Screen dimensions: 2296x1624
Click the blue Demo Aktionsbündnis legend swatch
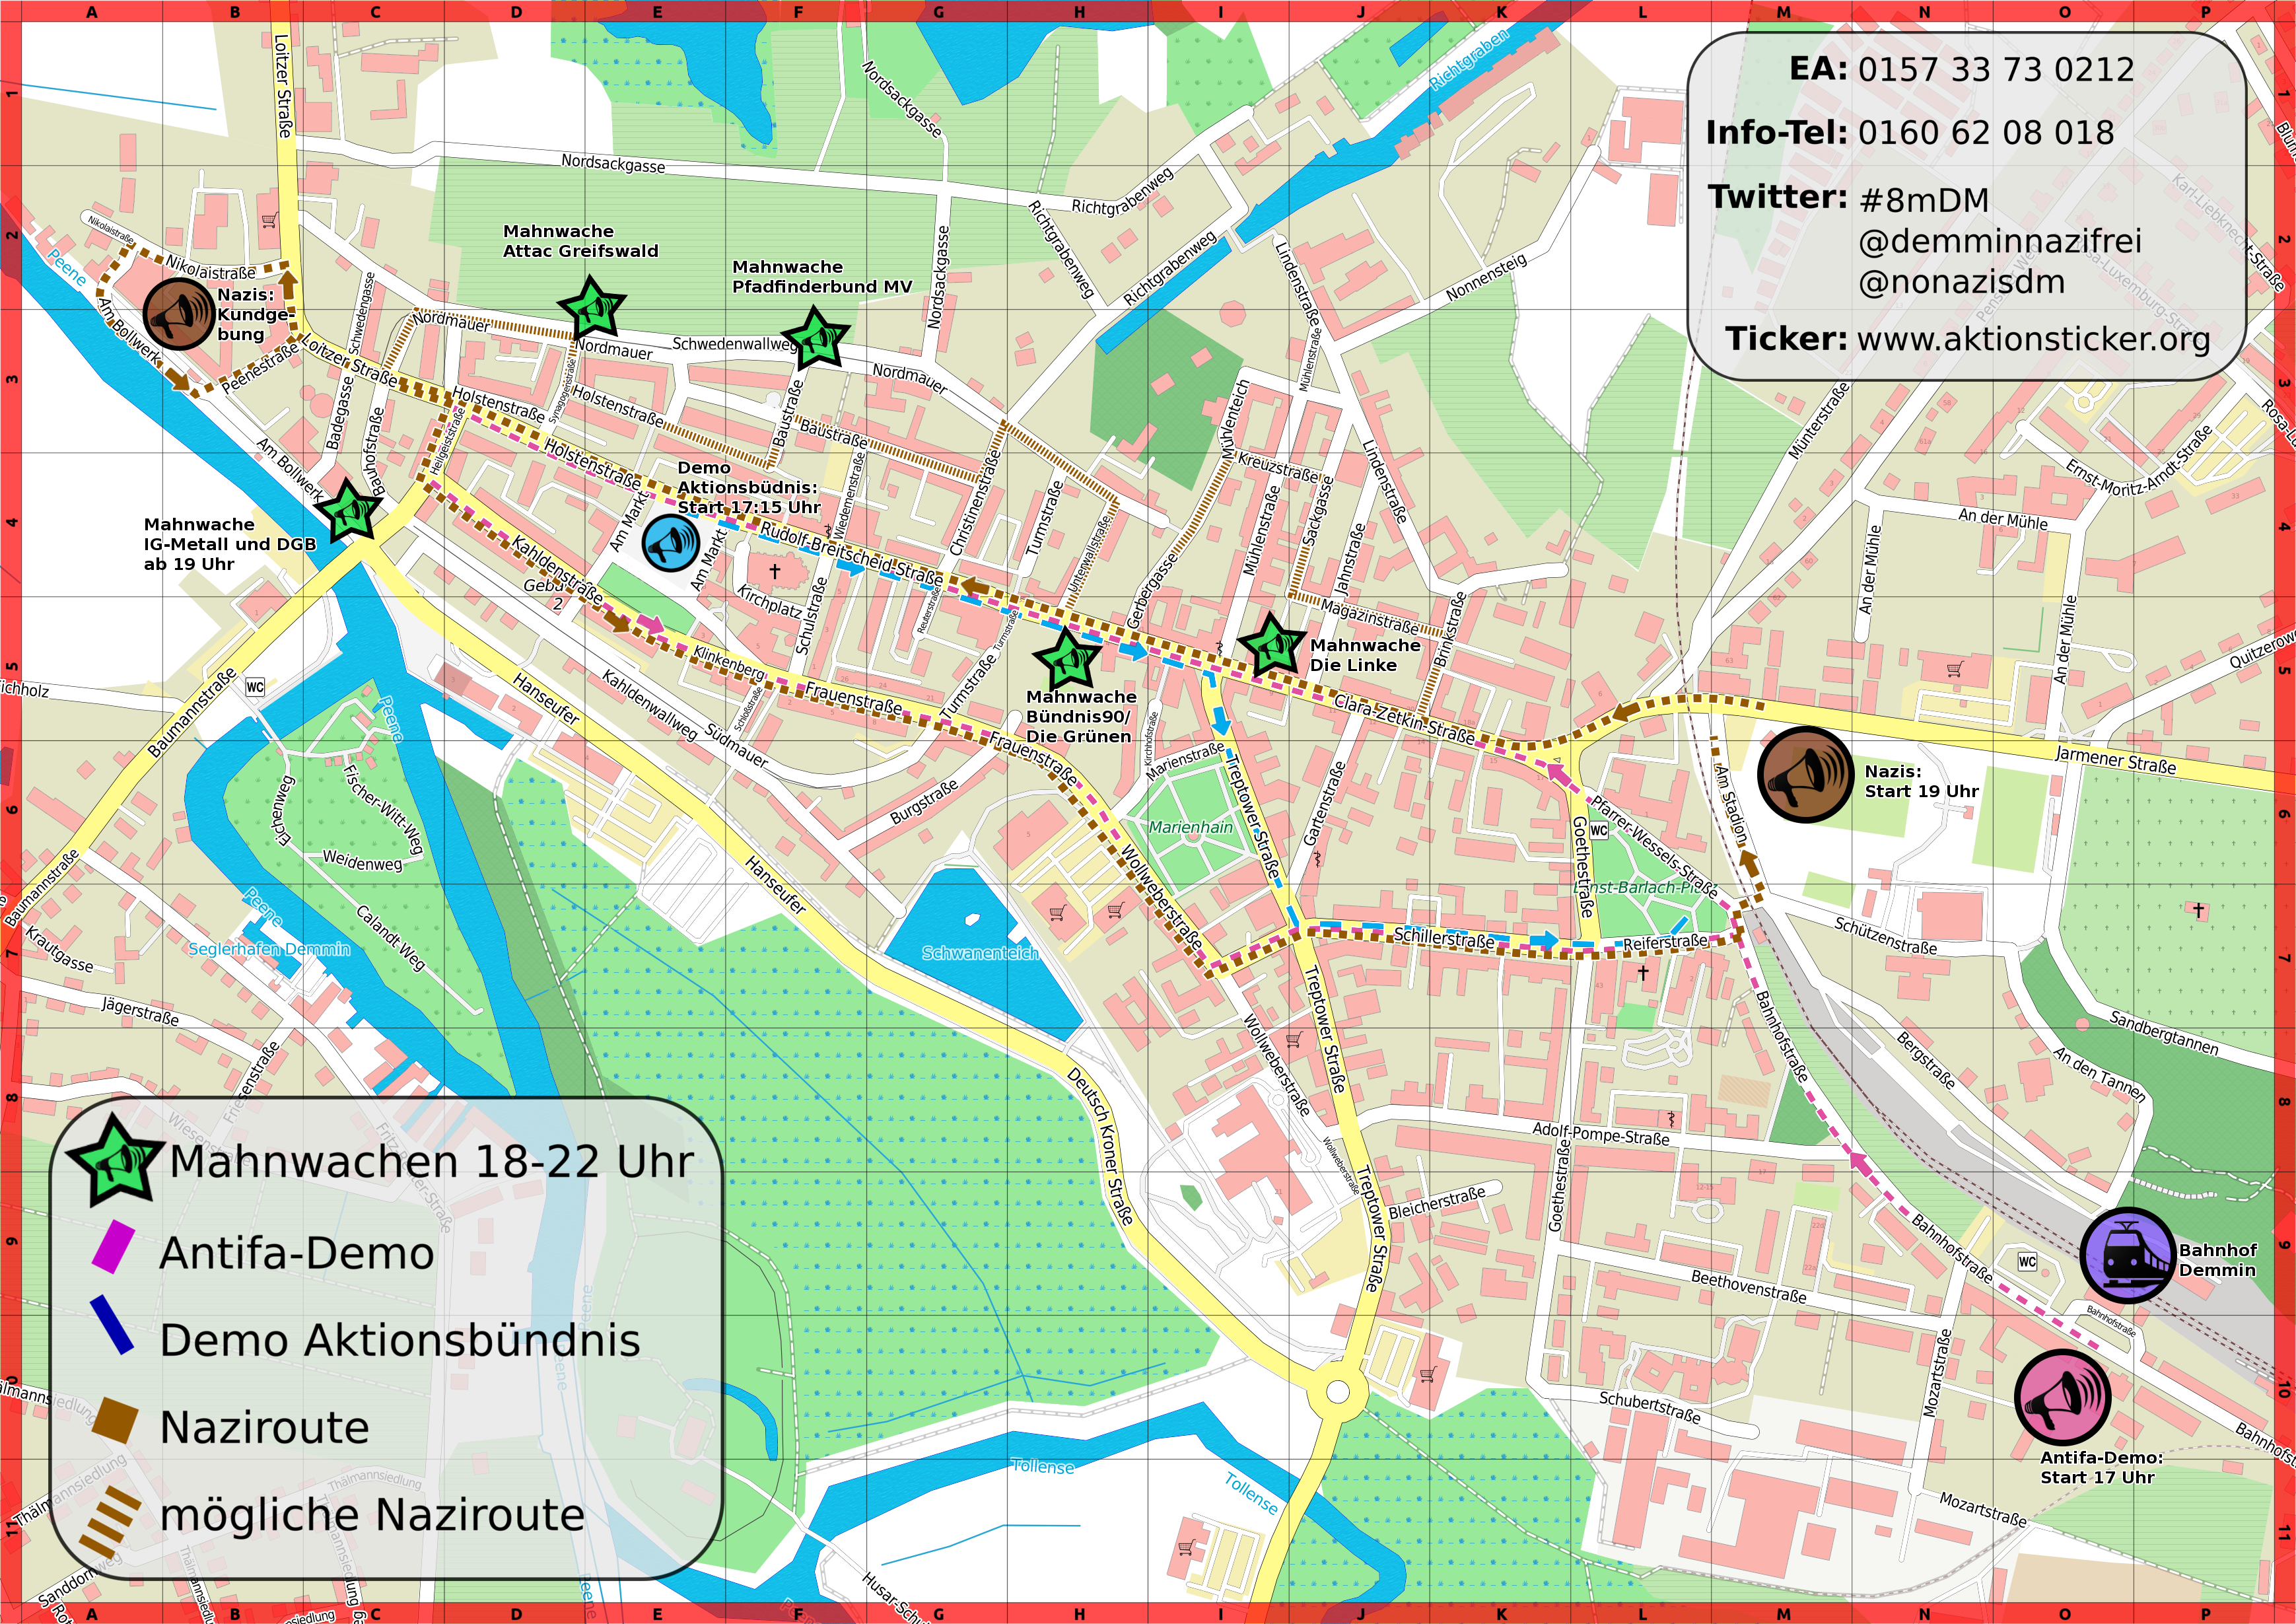coord(111,1325)
